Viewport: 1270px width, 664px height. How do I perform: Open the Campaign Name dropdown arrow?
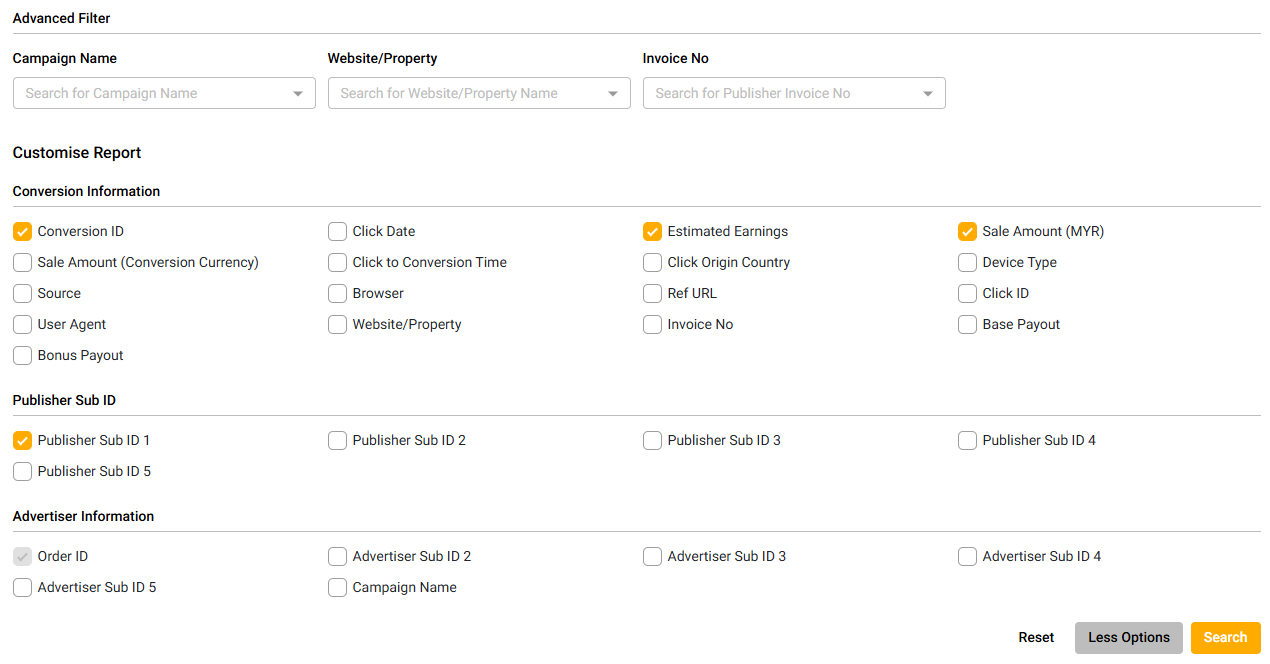click(298, 94)
